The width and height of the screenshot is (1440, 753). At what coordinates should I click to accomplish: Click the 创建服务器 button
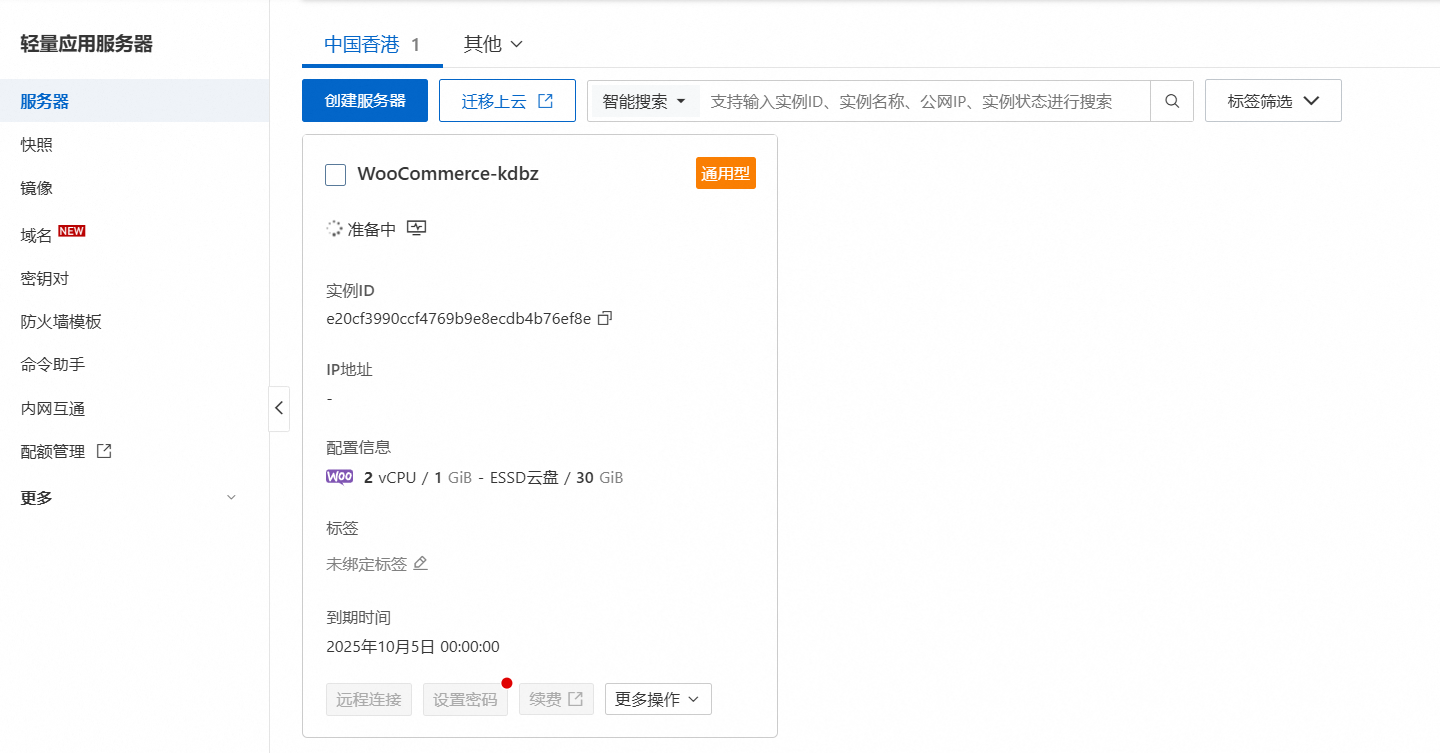pos(365,101)
